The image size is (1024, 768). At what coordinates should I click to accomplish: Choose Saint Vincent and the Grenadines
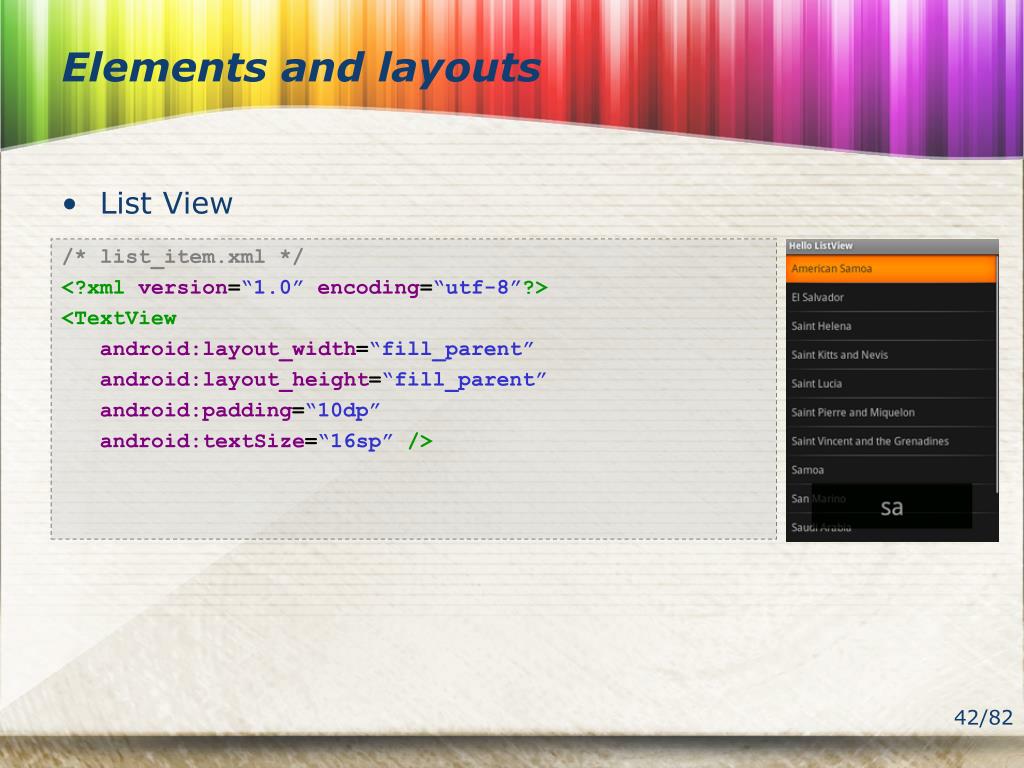coord(891,441)
